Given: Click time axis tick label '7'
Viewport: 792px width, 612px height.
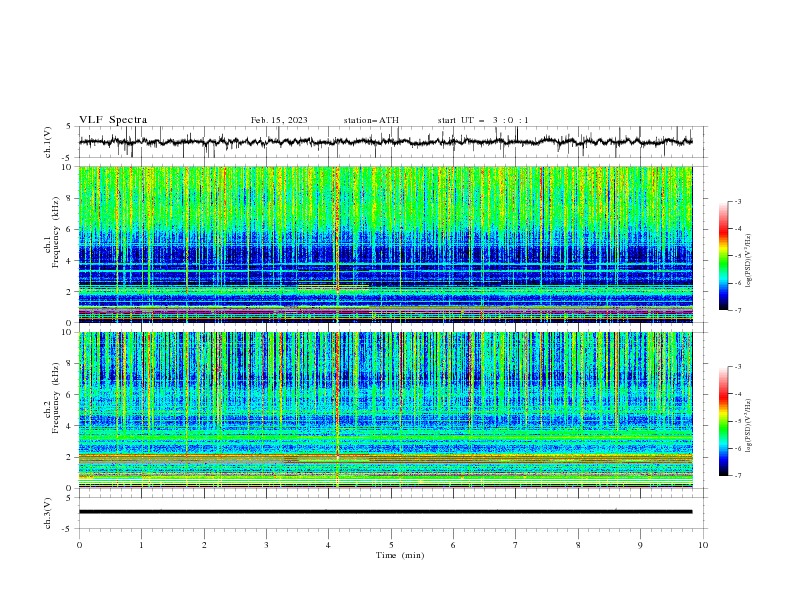Looking at the screenshot, I should tap(516, 545).
